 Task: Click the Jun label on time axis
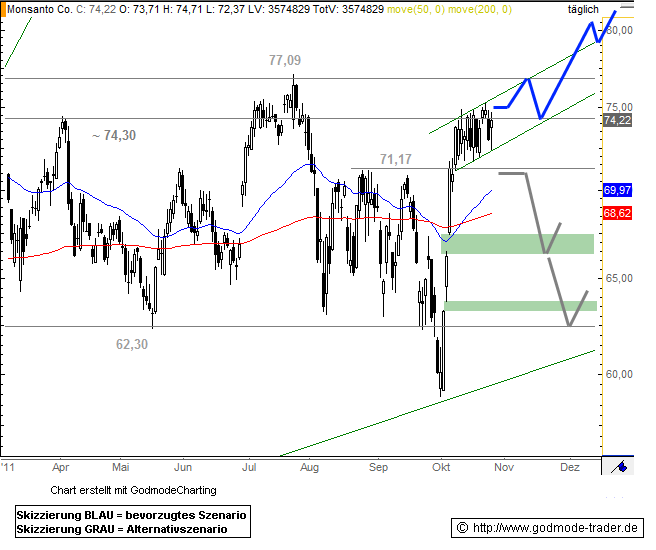183,467
